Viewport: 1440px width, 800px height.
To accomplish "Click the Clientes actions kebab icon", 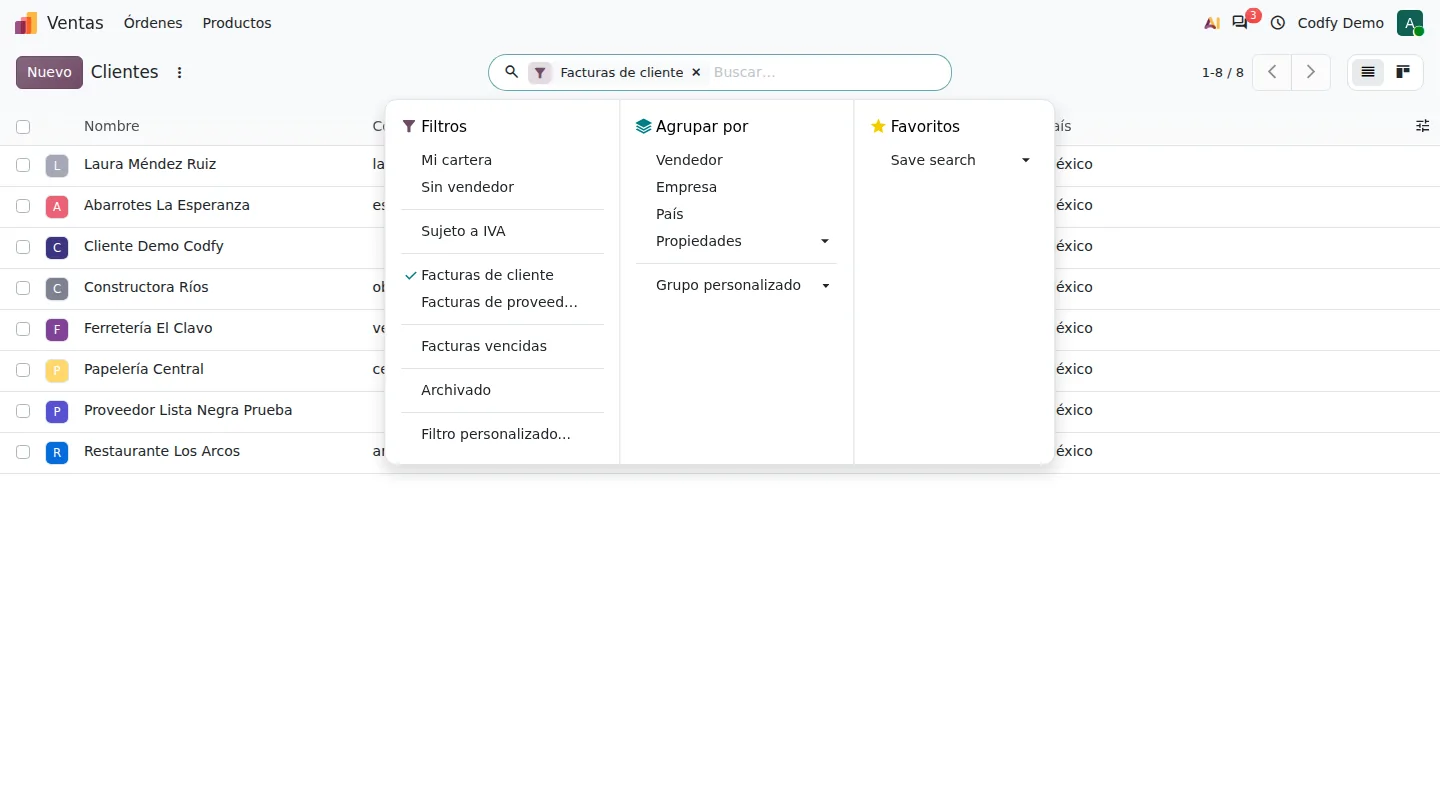I will [180, 72].
